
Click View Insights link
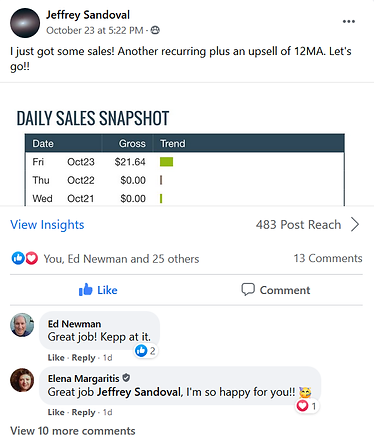(47, 224)
